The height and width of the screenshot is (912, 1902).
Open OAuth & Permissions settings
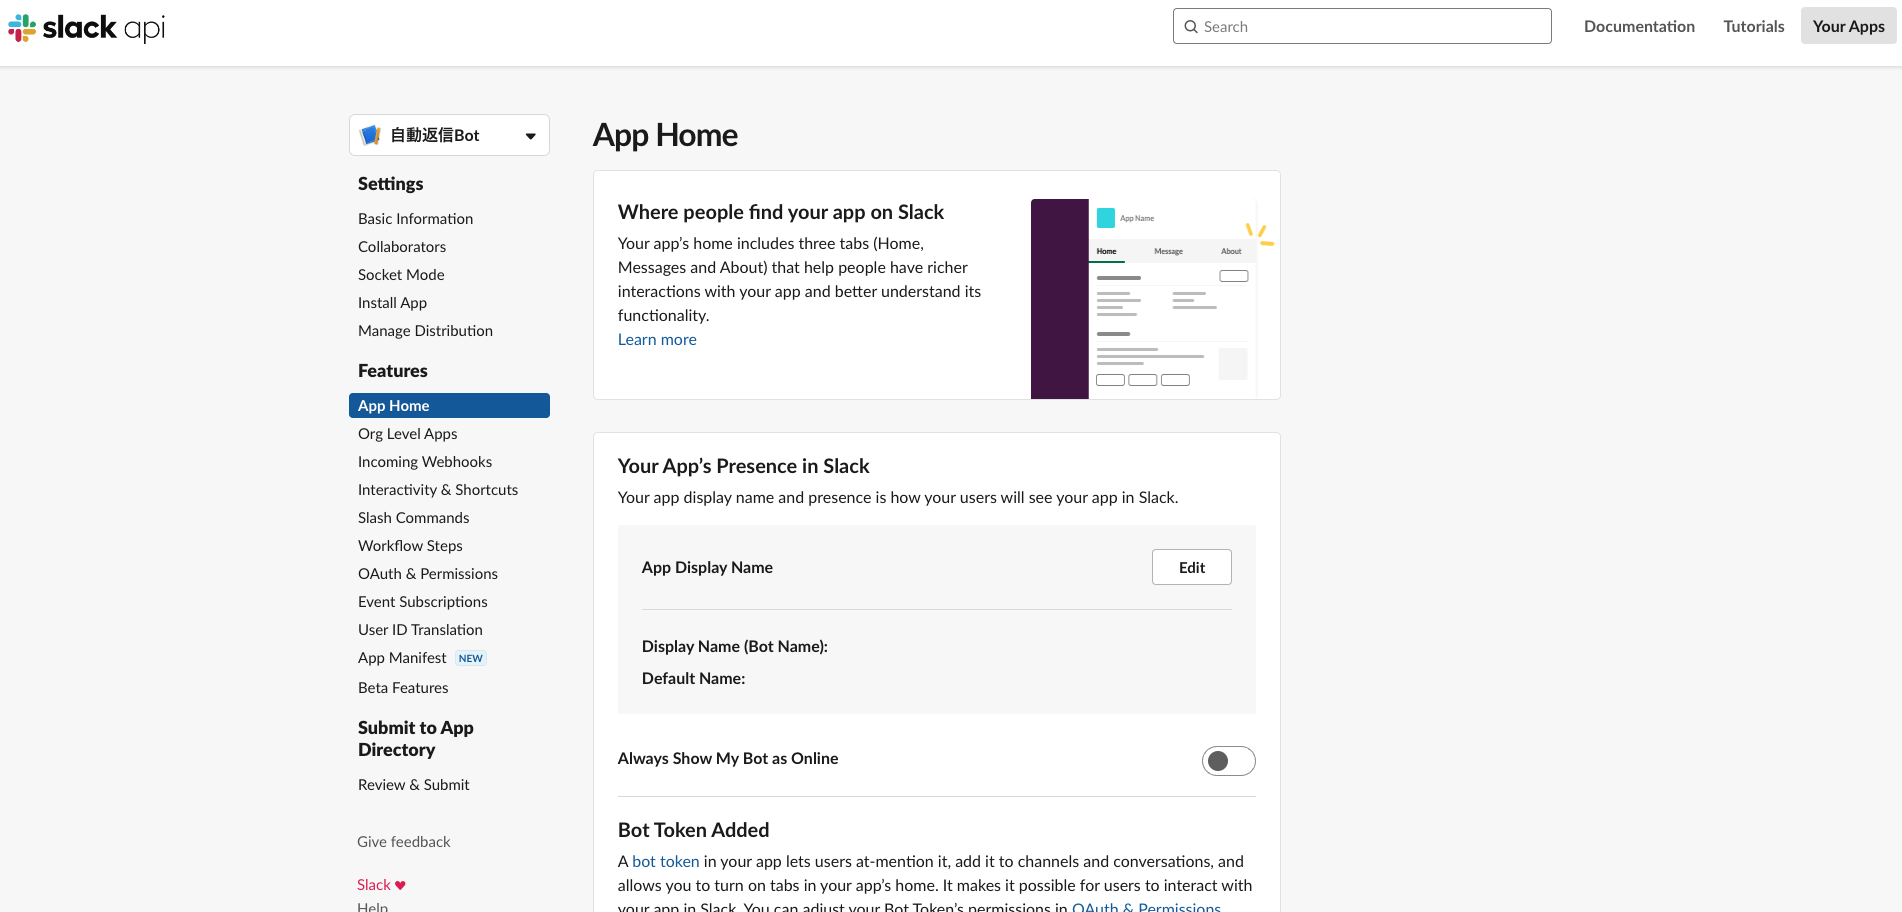[427, 573]
